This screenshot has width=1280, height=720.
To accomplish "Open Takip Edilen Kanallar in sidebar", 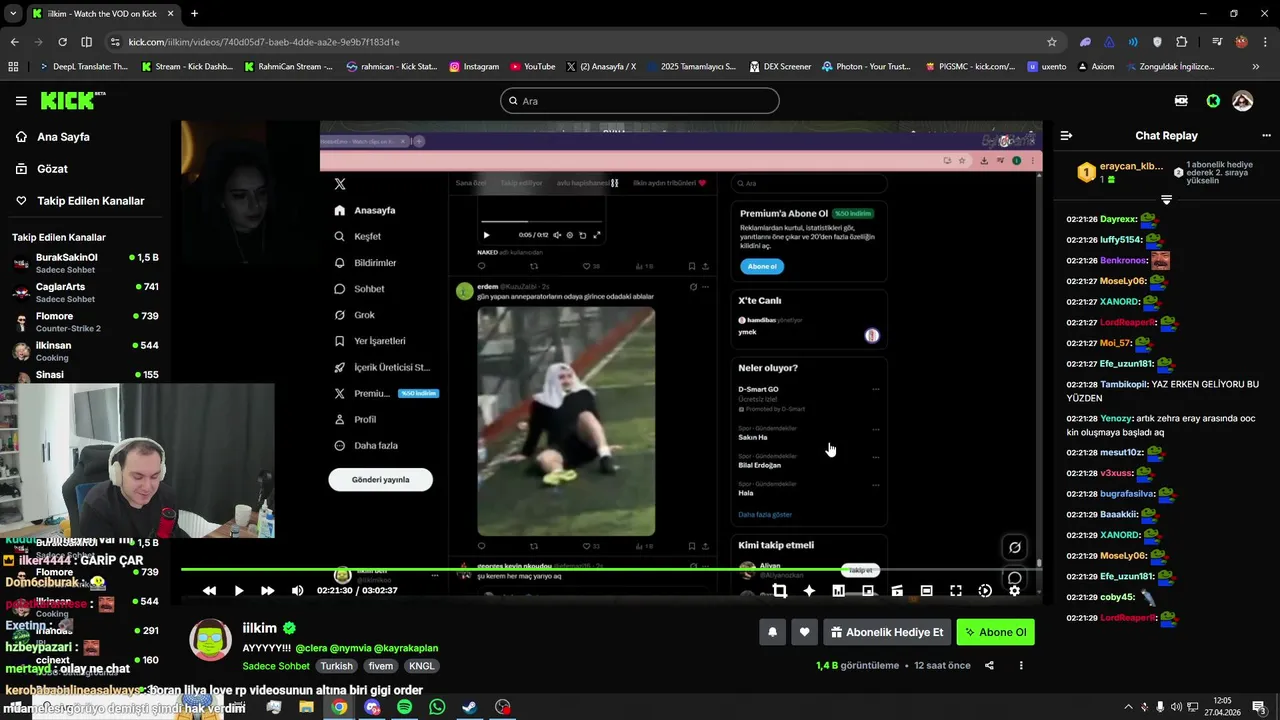I will pos(90,201).
